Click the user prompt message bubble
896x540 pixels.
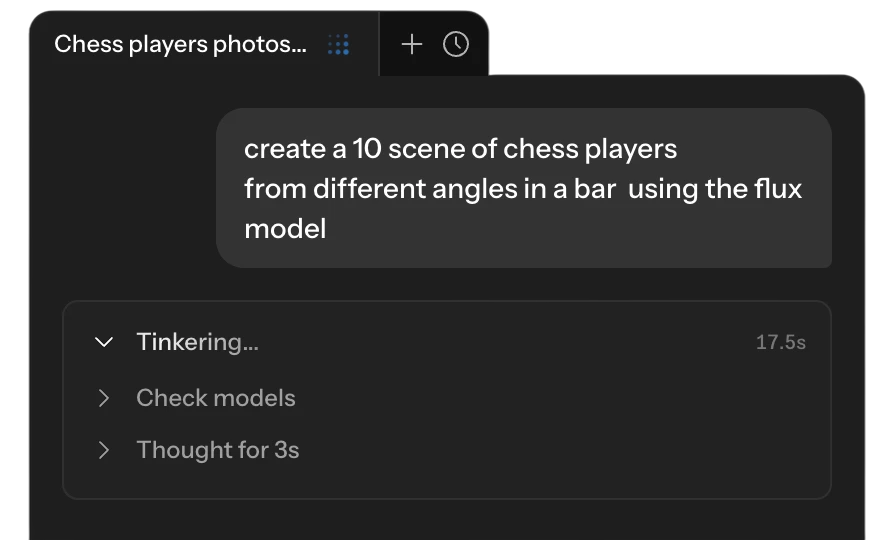coord(523,188)
